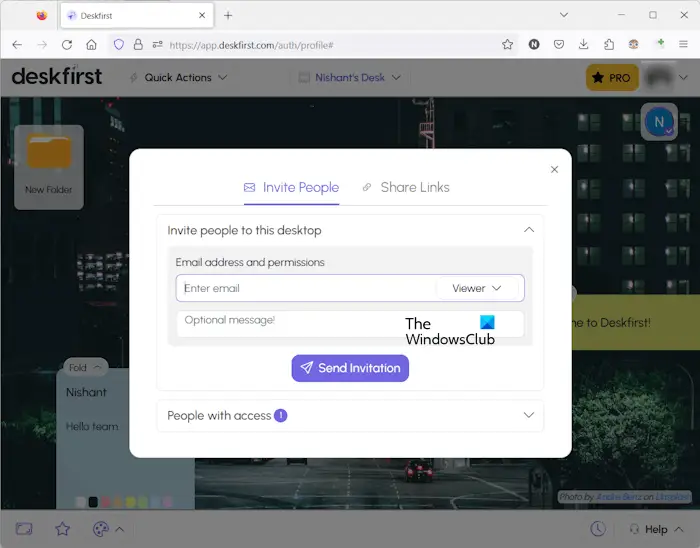Click the address bar URL
The height and width of the screenshot is (548, 700).
251,45
